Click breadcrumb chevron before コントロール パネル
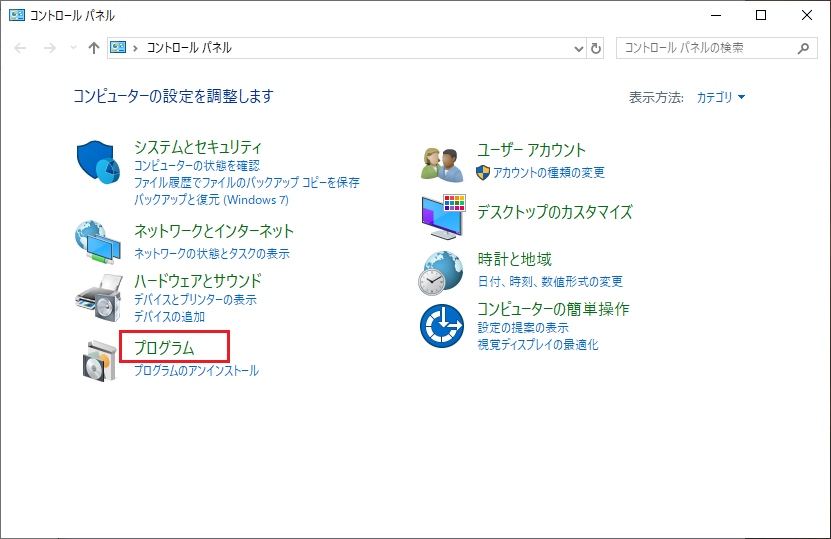This screenshot has height=539, width=831. pos(136,48)
